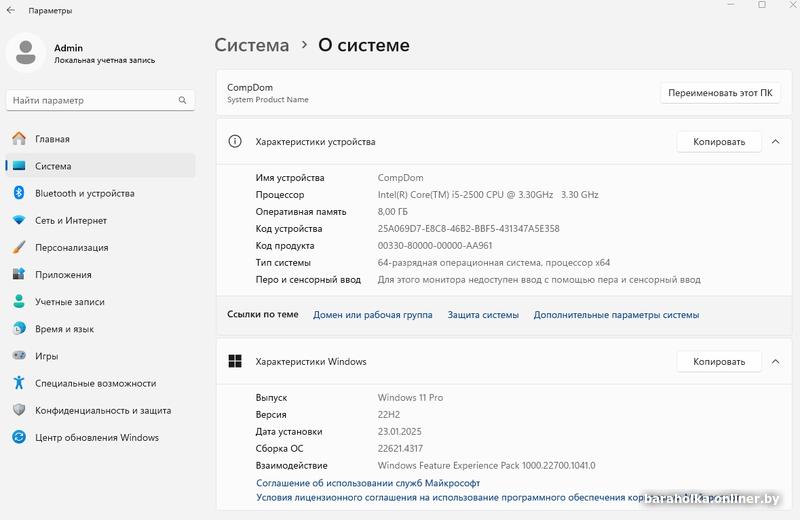Click the Конфиденциальность shield icon
The width and height of the screenshot is (800, 520).
[x=19, y=410]
